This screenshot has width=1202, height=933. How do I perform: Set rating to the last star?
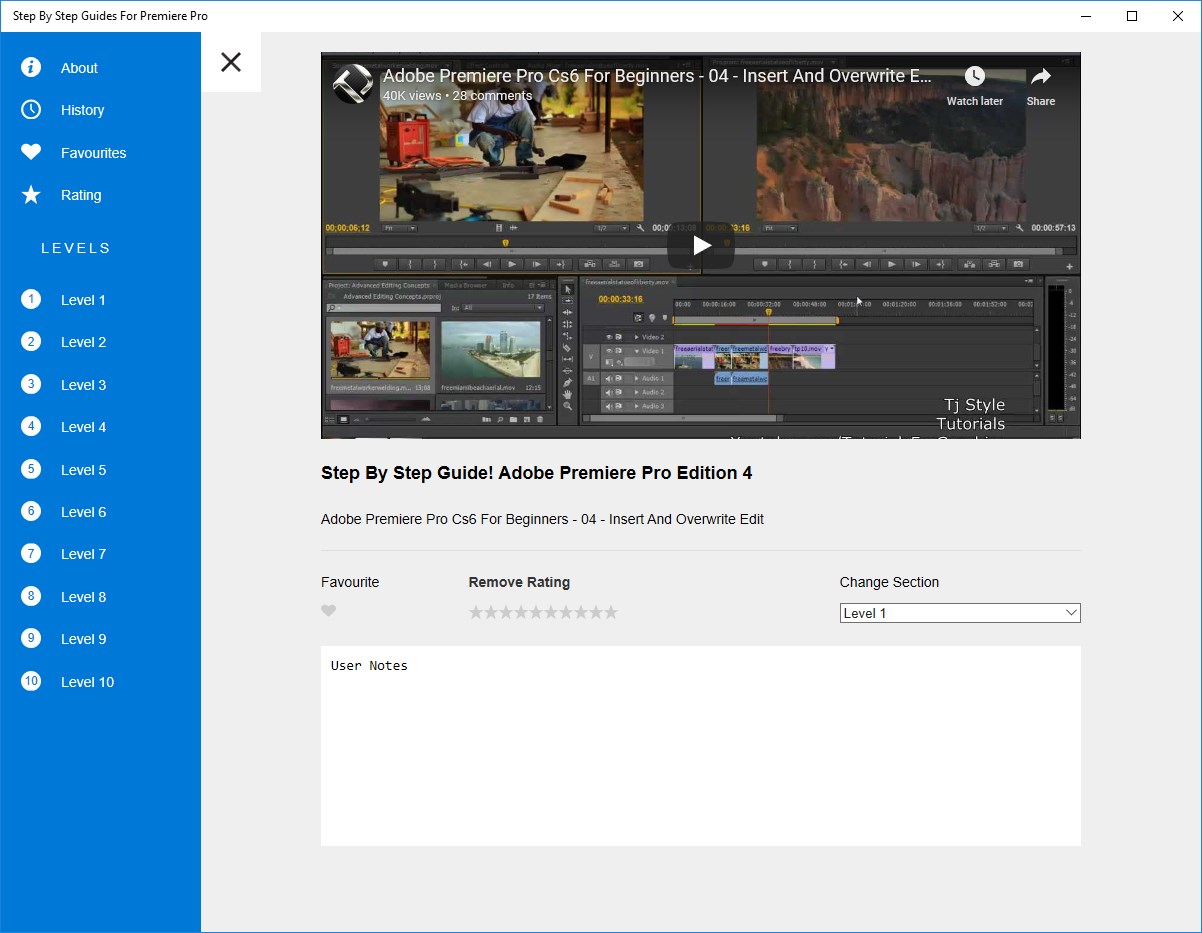(611, 612)
